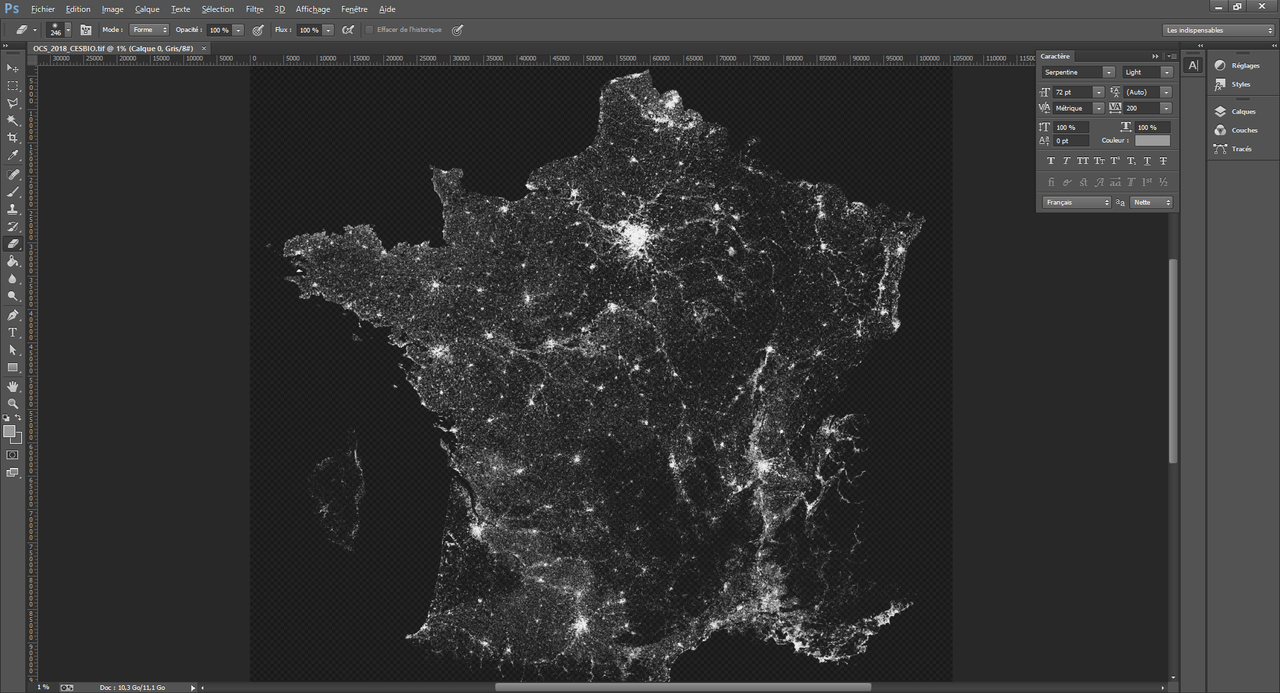Change screen mode icon
The image size is (1280, 693).
(12, 473)
